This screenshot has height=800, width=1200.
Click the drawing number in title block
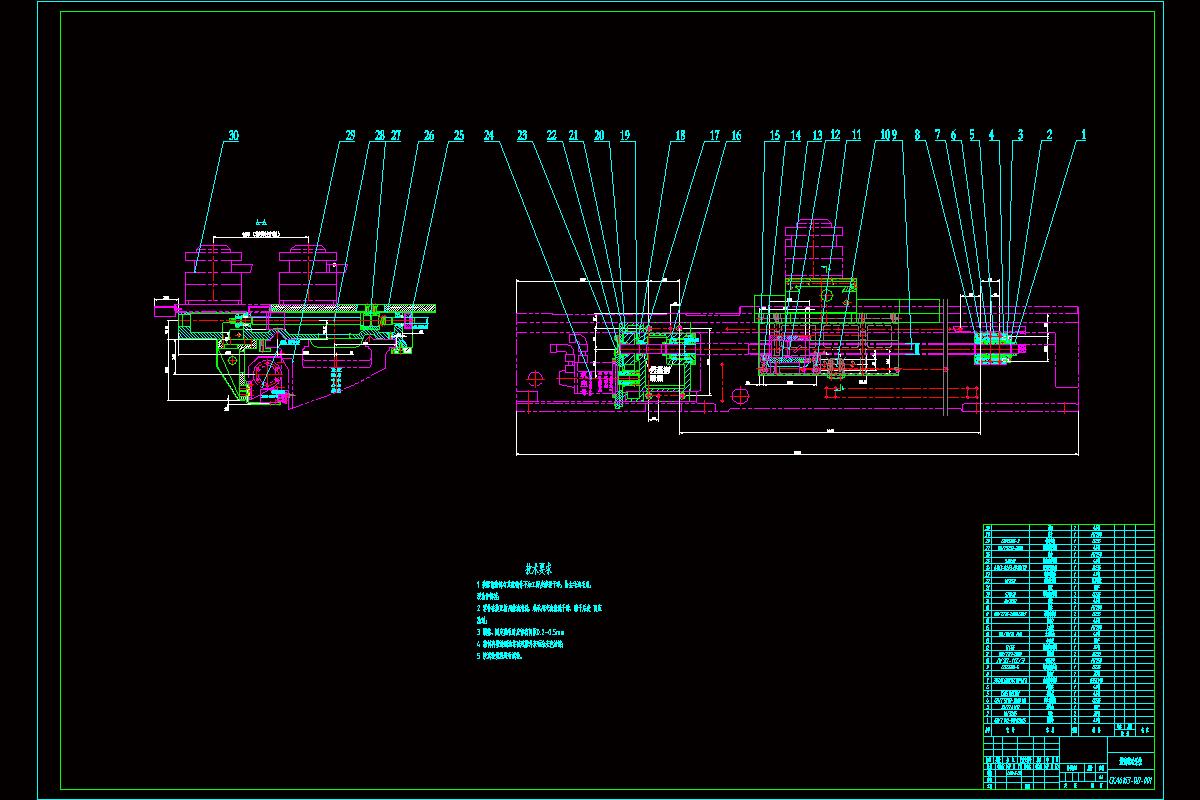1130,778
